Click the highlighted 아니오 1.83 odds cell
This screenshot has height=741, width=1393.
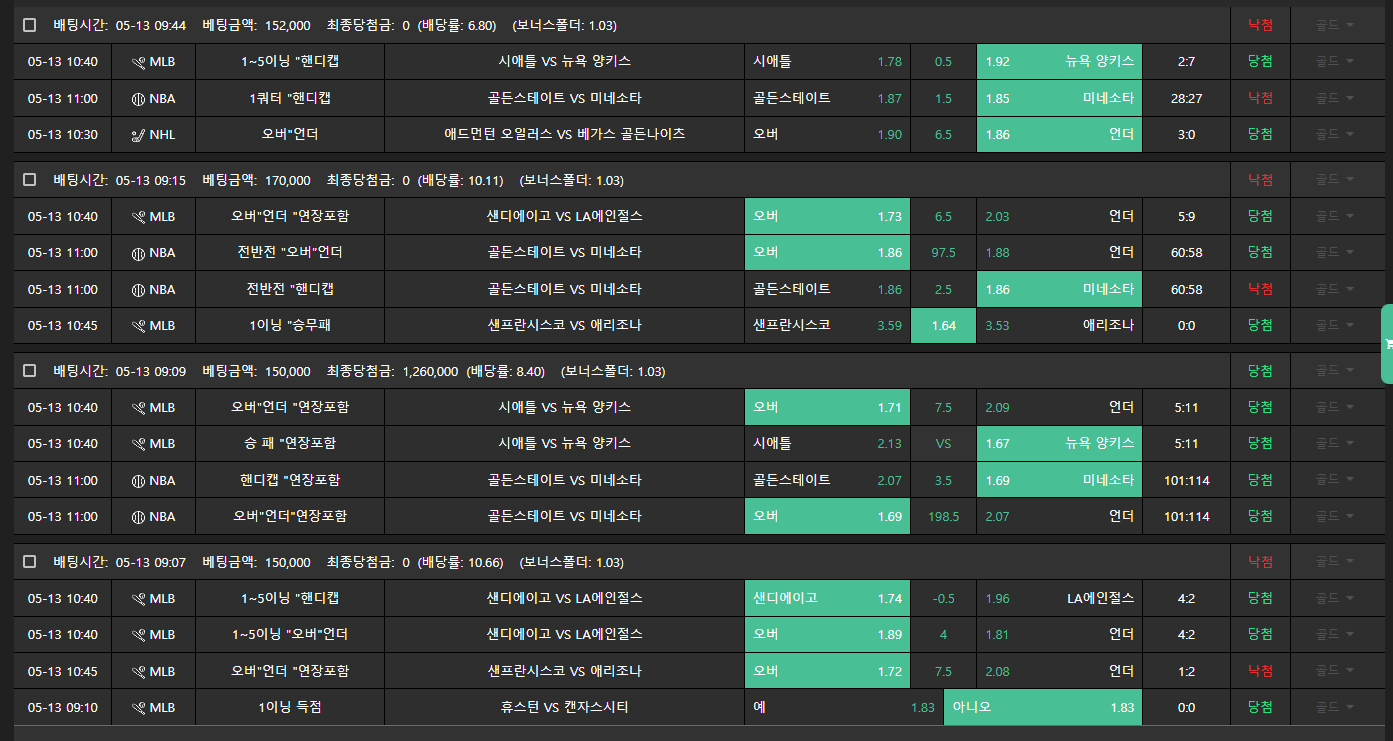1043,708
